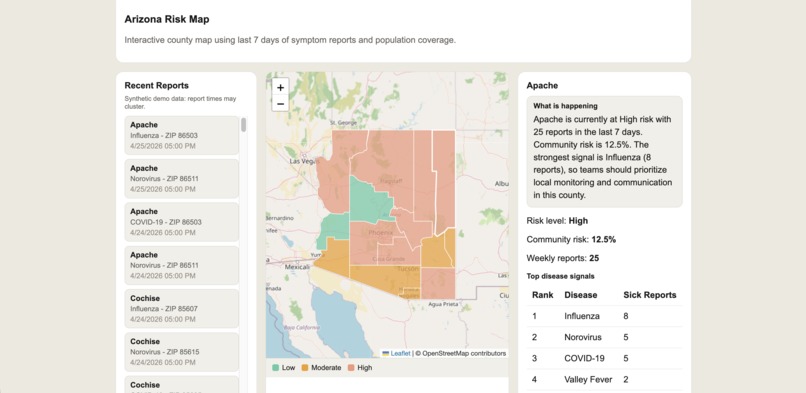Click Weekly reports 25 value
Viewport: 806px width, 393px height.
[x=594, y=258]
